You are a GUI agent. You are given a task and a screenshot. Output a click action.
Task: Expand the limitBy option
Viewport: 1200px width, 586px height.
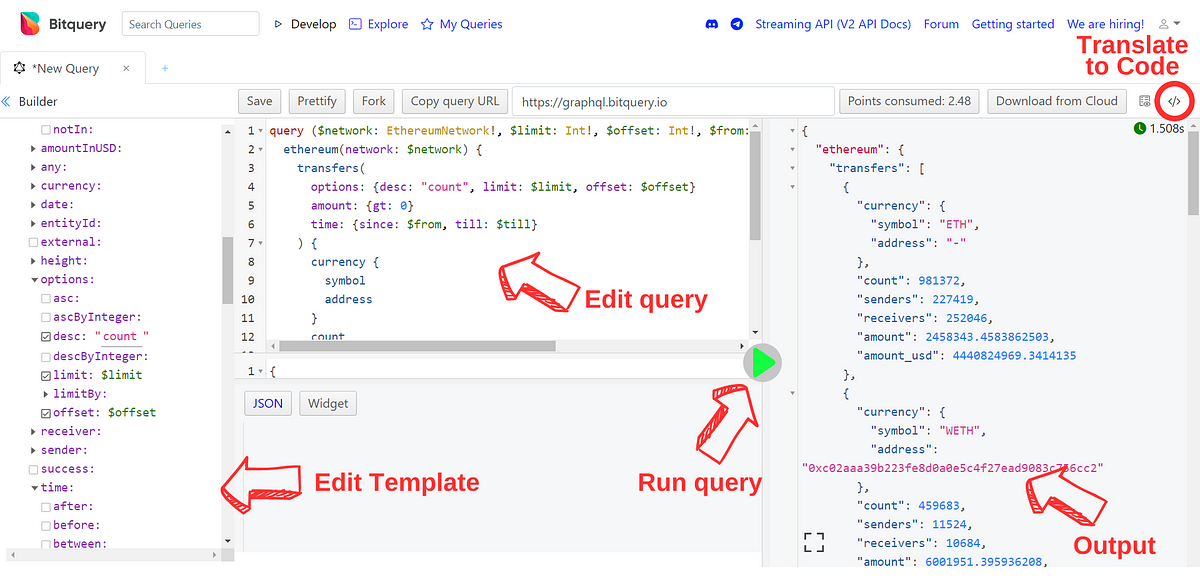(x=45, y=394)
